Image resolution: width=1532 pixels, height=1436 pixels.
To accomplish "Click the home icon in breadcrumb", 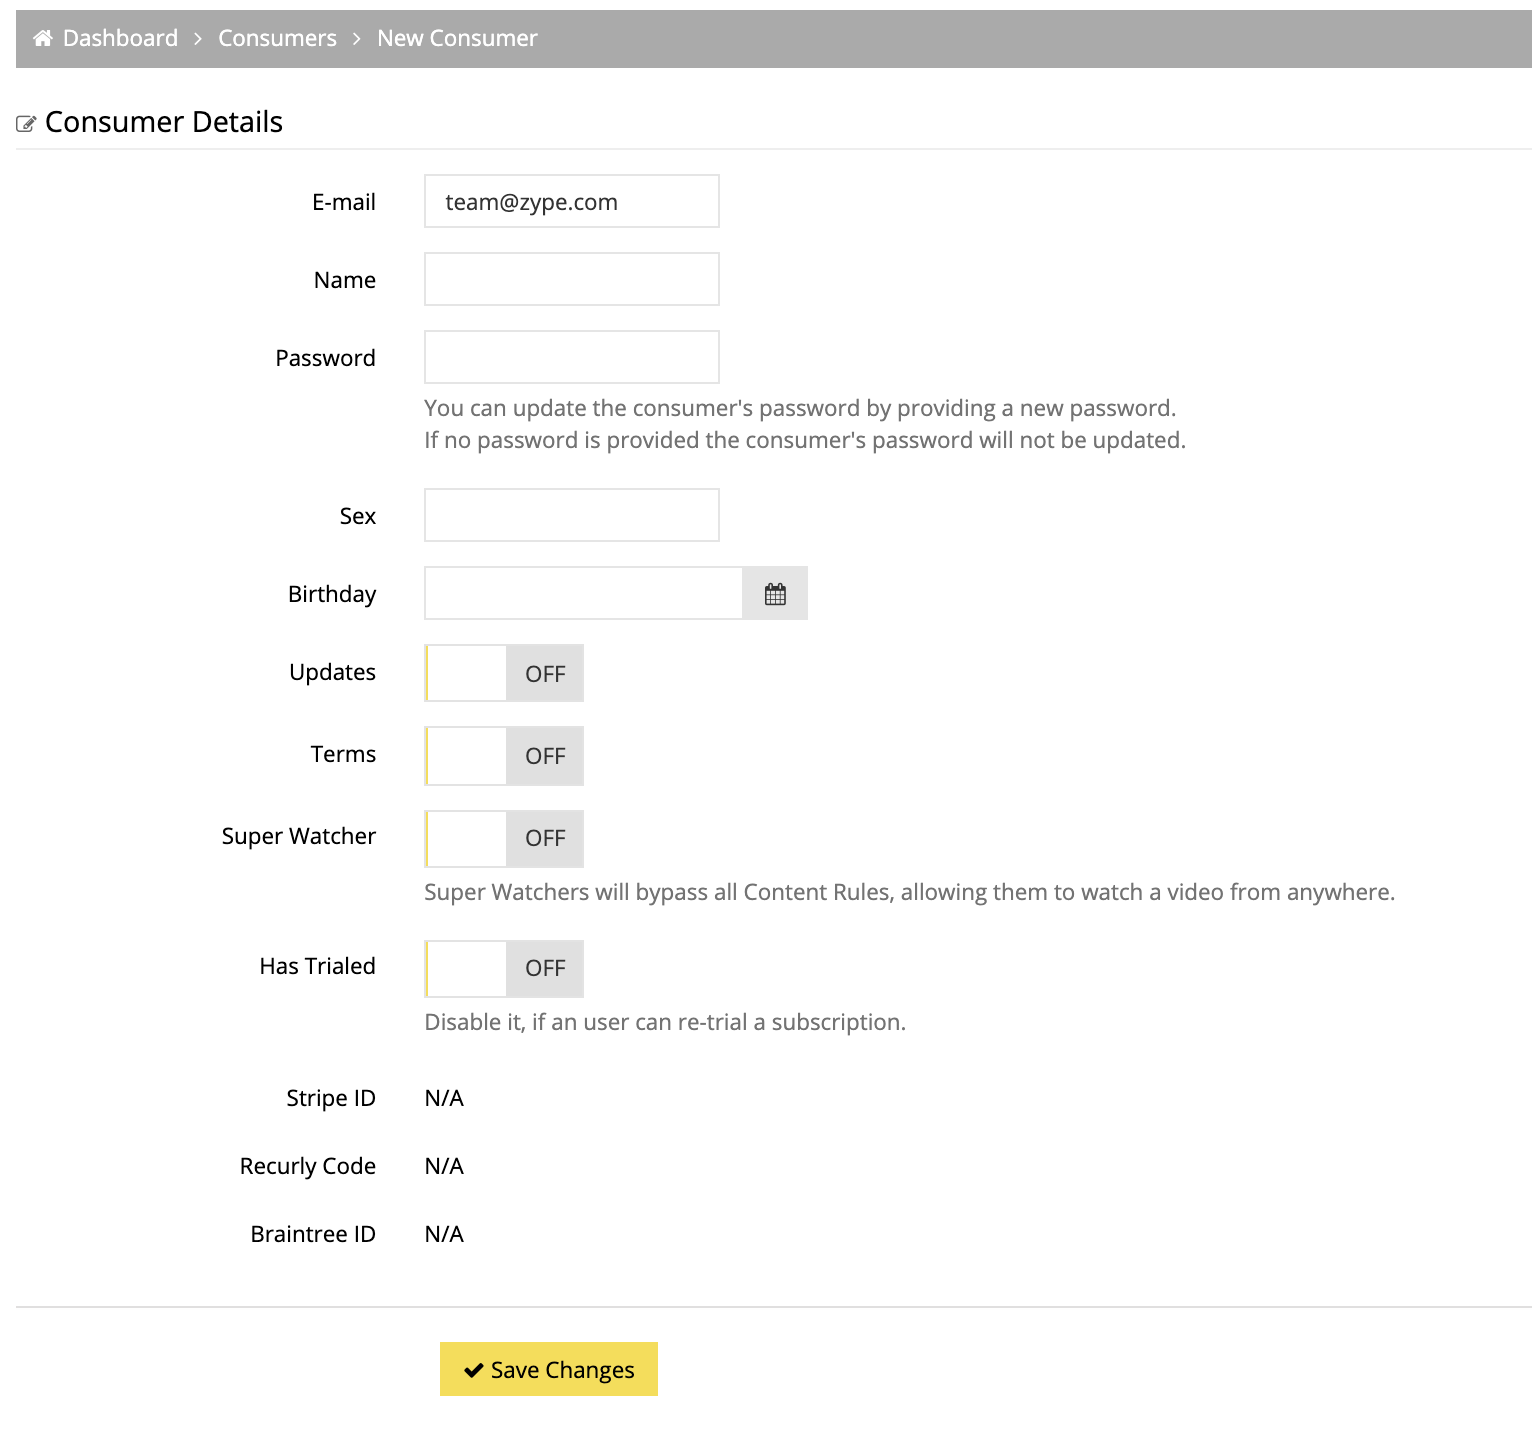I will [x=43, y=38].
